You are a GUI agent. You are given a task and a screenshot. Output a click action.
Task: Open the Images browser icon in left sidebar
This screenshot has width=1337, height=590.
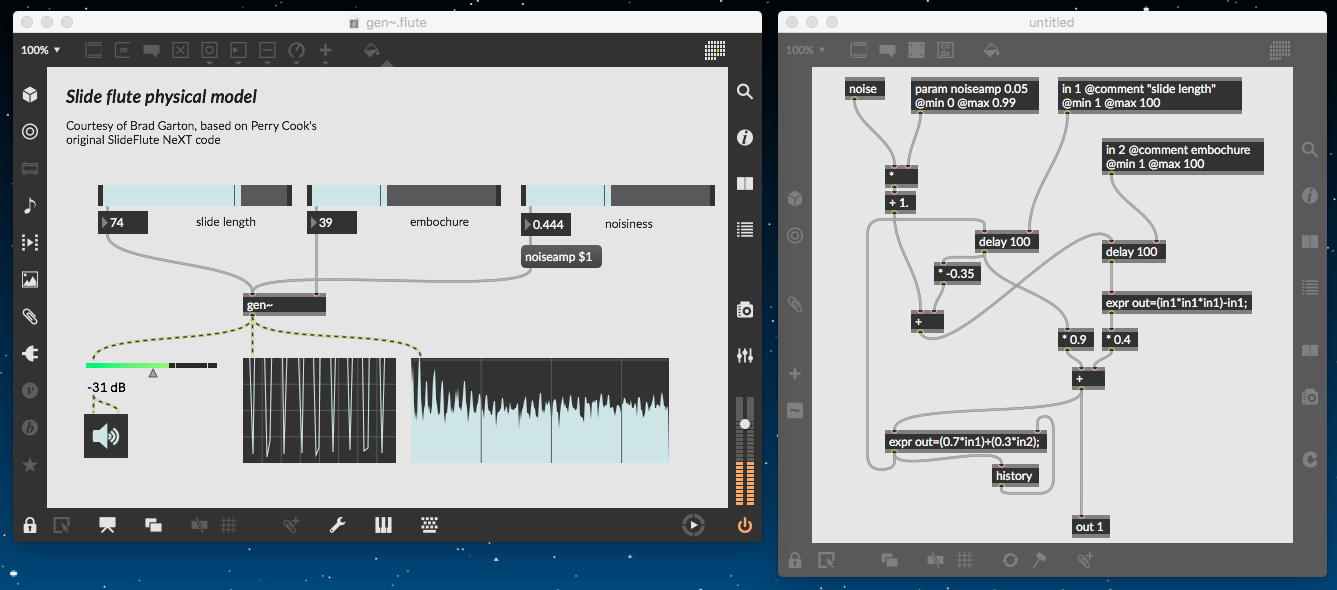30,280
